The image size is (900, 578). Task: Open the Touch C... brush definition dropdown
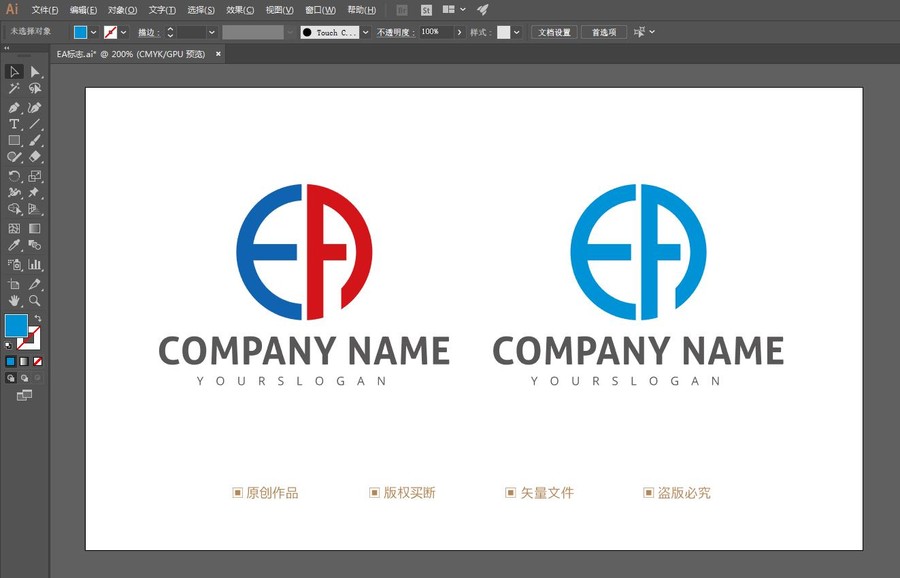(366, 33)
